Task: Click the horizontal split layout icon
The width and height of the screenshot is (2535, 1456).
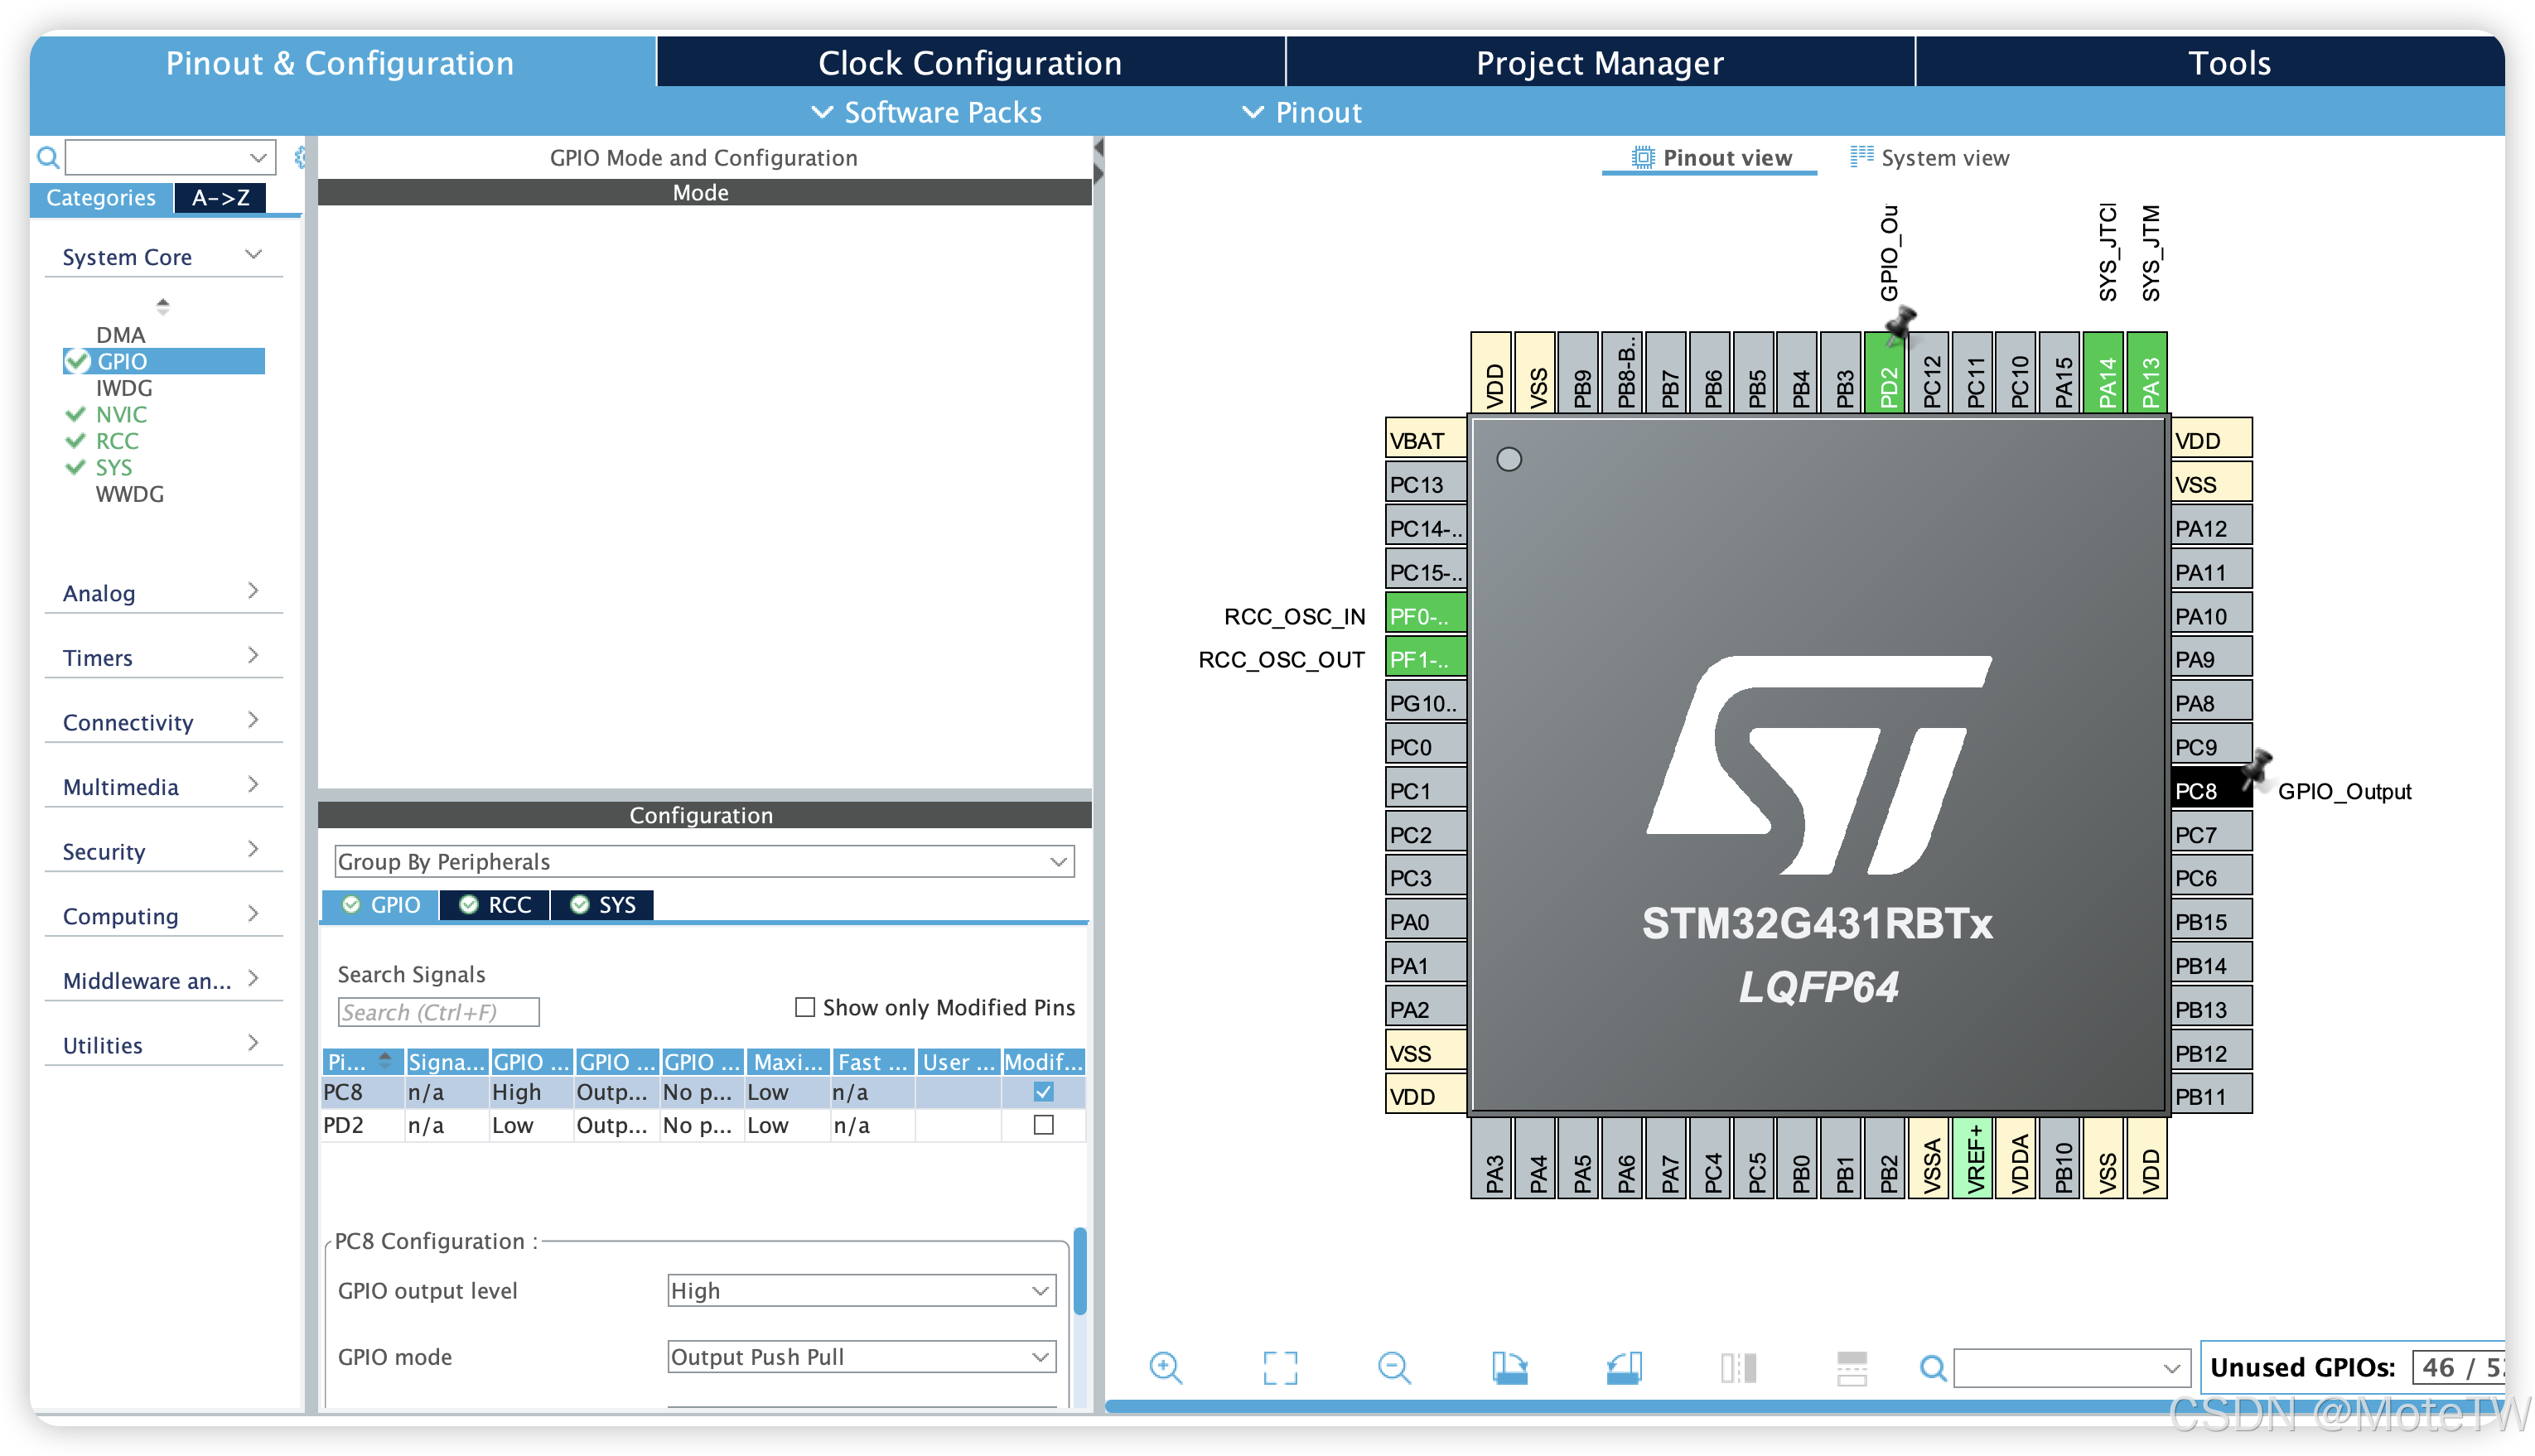Action: [1851, 1367]
